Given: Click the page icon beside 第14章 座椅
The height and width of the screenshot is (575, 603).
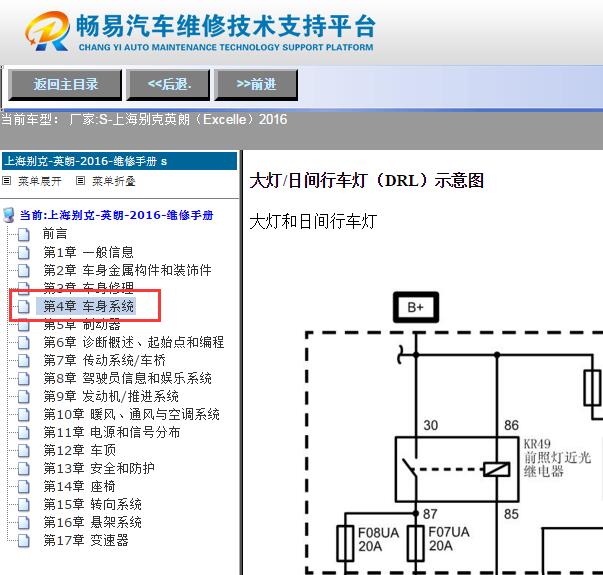Looking at the screenshot, I should click(x=23, y=487).
